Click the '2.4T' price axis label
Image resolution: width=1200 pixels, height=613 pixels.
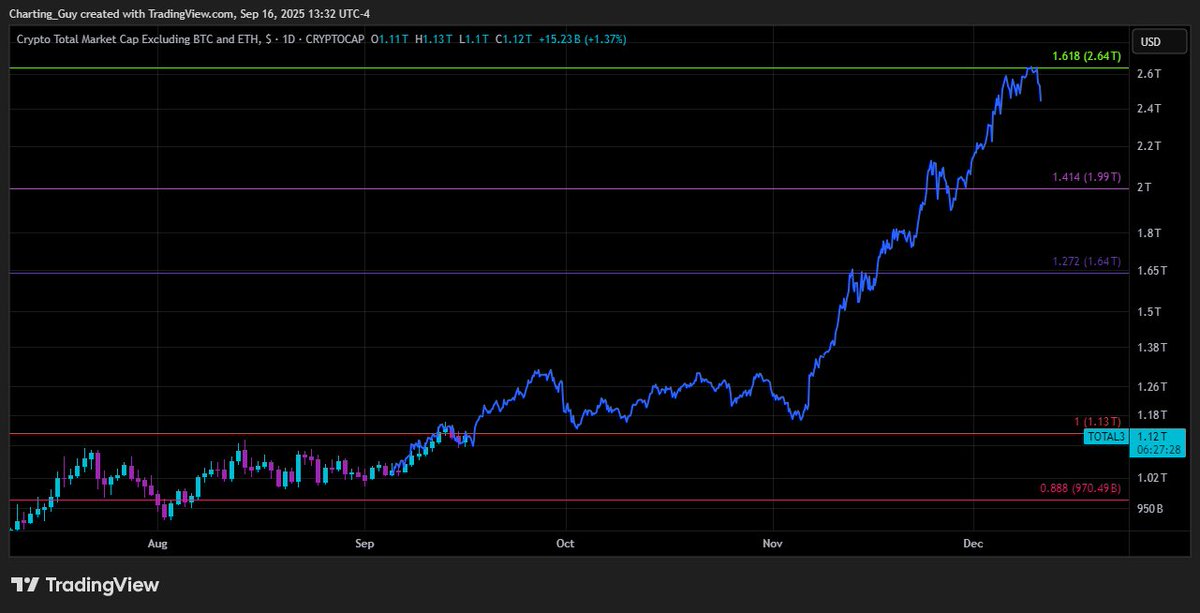pyautogui.click(x=1149, y=109)
